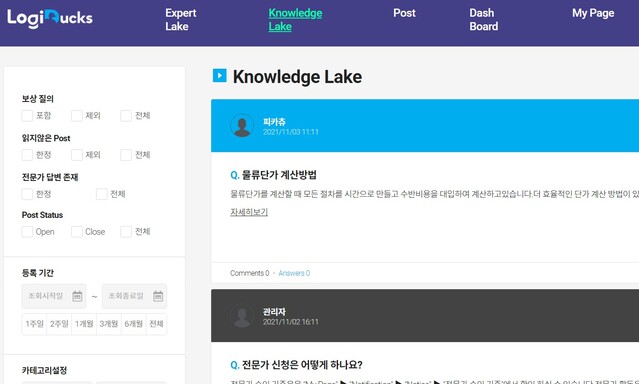
Task: Select the 전체 period button
Action: coord(156,324)
